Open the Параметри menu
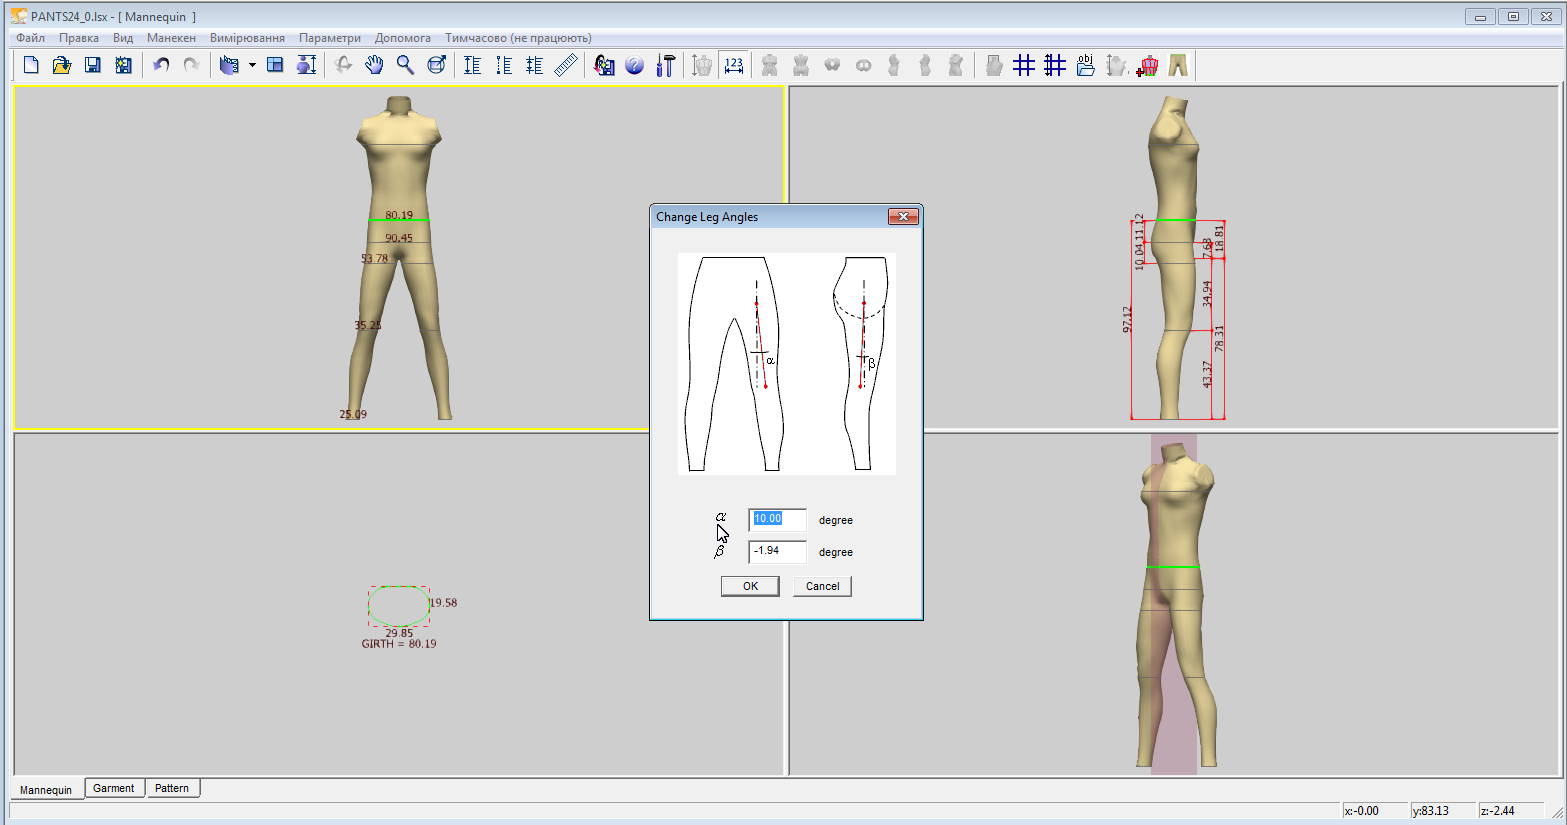 (329, 38)
